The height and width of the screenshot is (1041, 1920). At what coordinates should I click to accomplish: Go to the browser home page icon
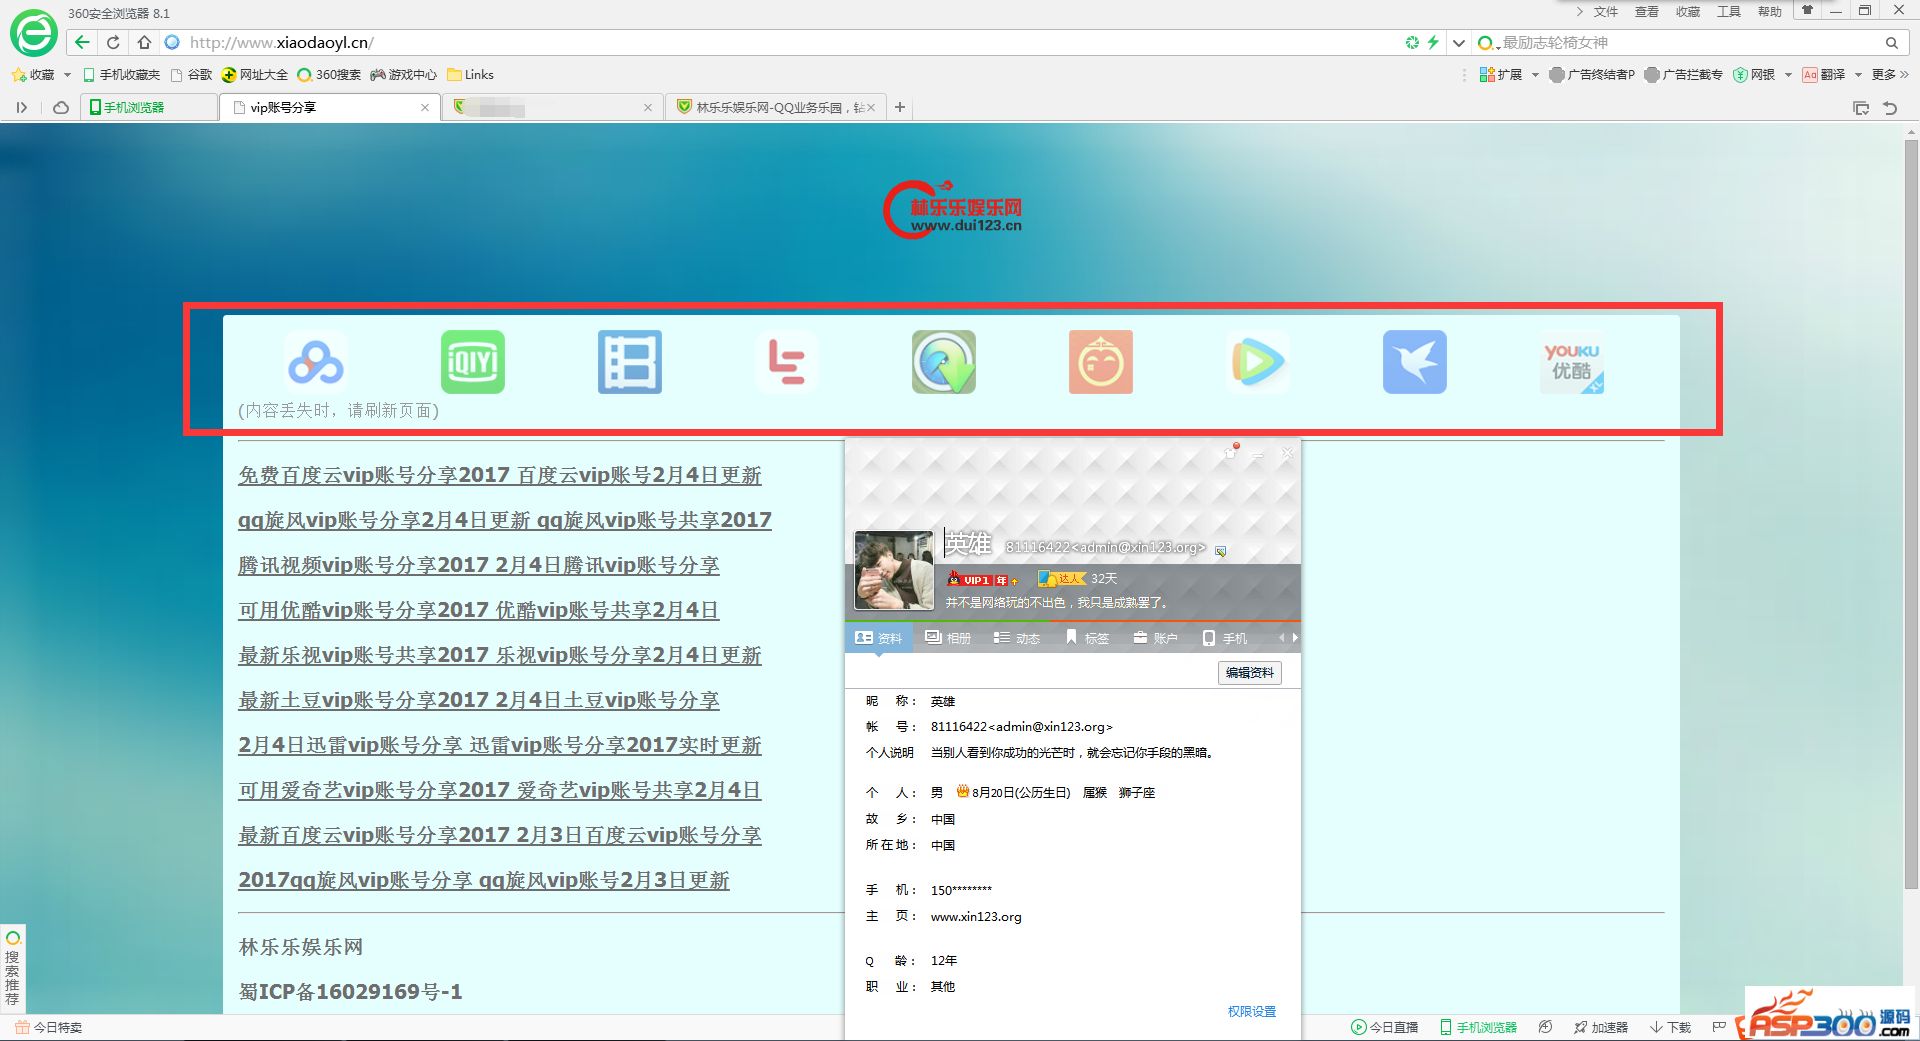coord(144,42)
